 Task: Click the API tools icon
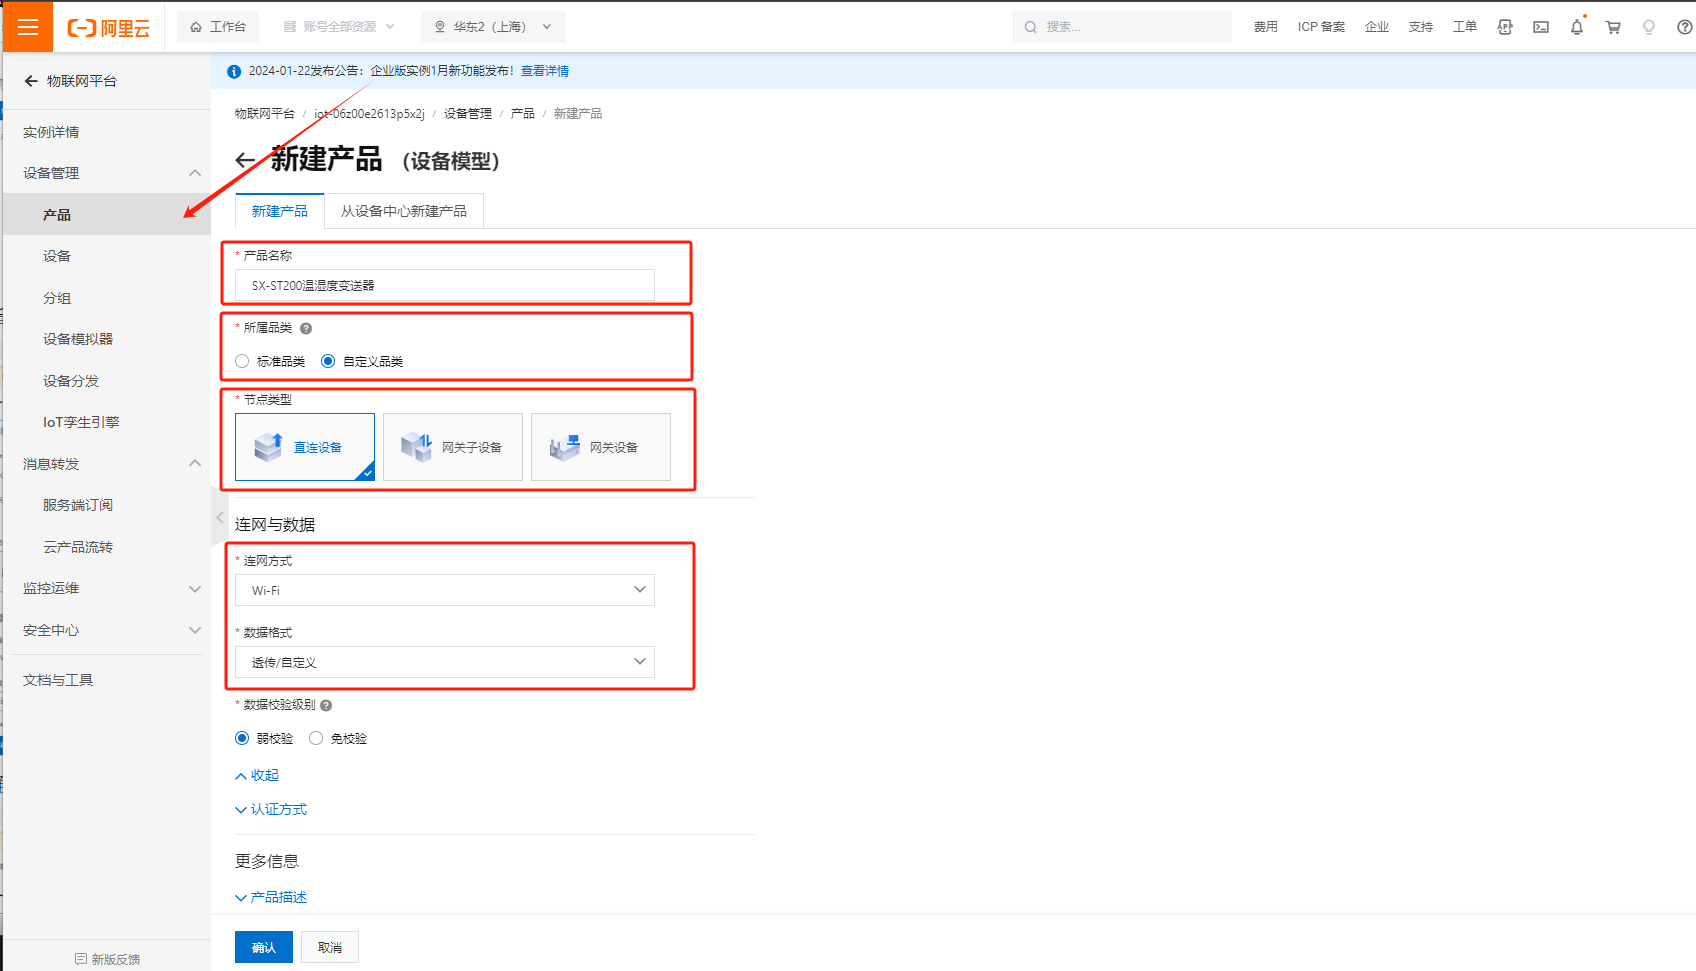pos(1504,27)
